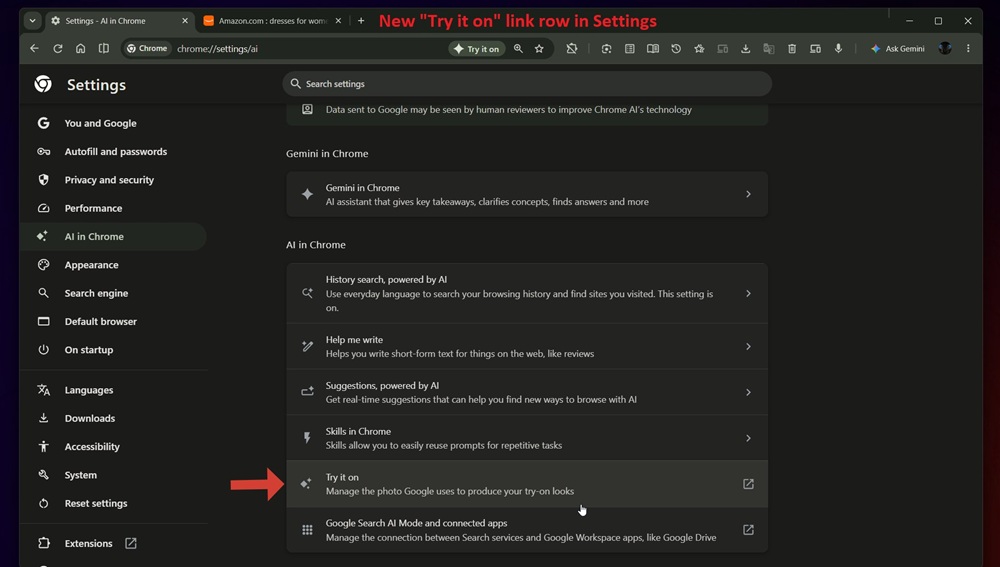Select AI in Chrome in sidebar
Screen dimensions: 1000x567
pos(114,237)
